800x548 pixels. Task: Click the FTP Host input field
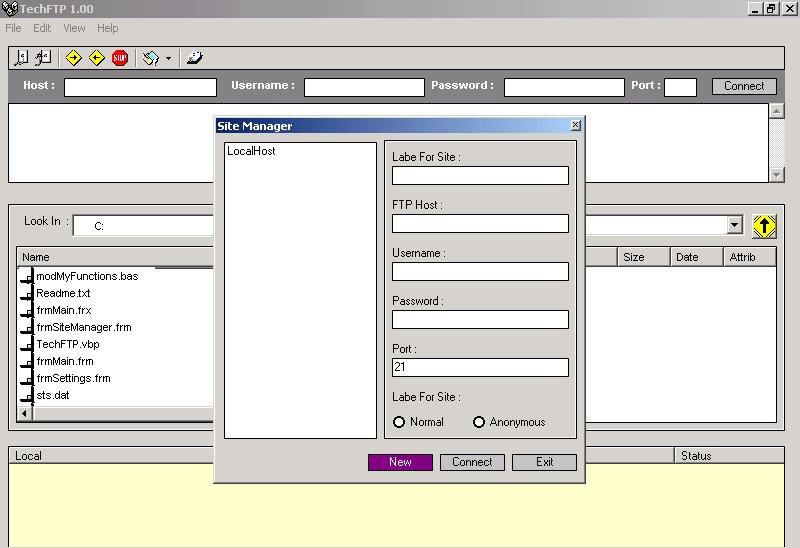click(x=480, y=223)
